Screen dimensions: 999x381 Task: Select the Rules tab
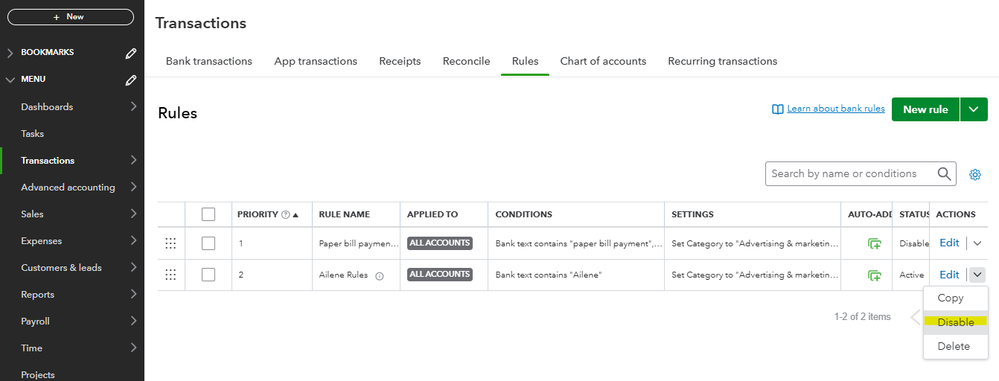coord(525,61)
